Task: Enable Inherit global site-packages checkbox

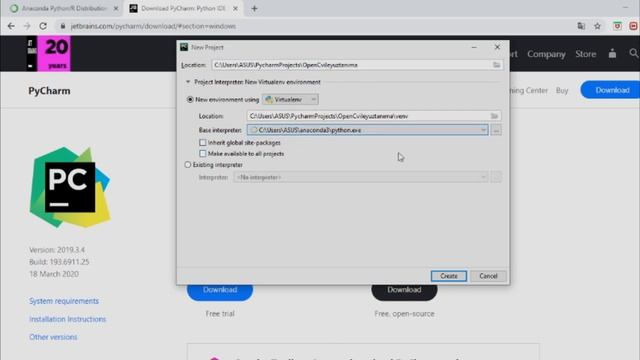Action: click(x=202, y=142)
